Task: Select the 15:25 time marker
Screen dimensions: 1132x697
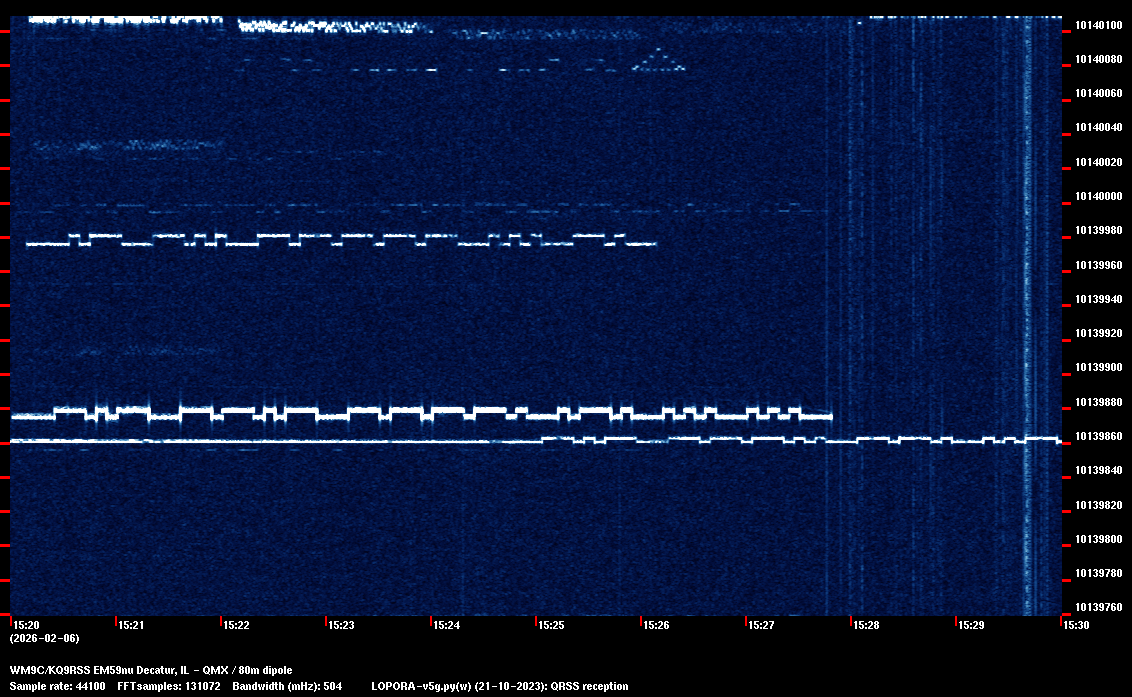Action: (551, 625)
